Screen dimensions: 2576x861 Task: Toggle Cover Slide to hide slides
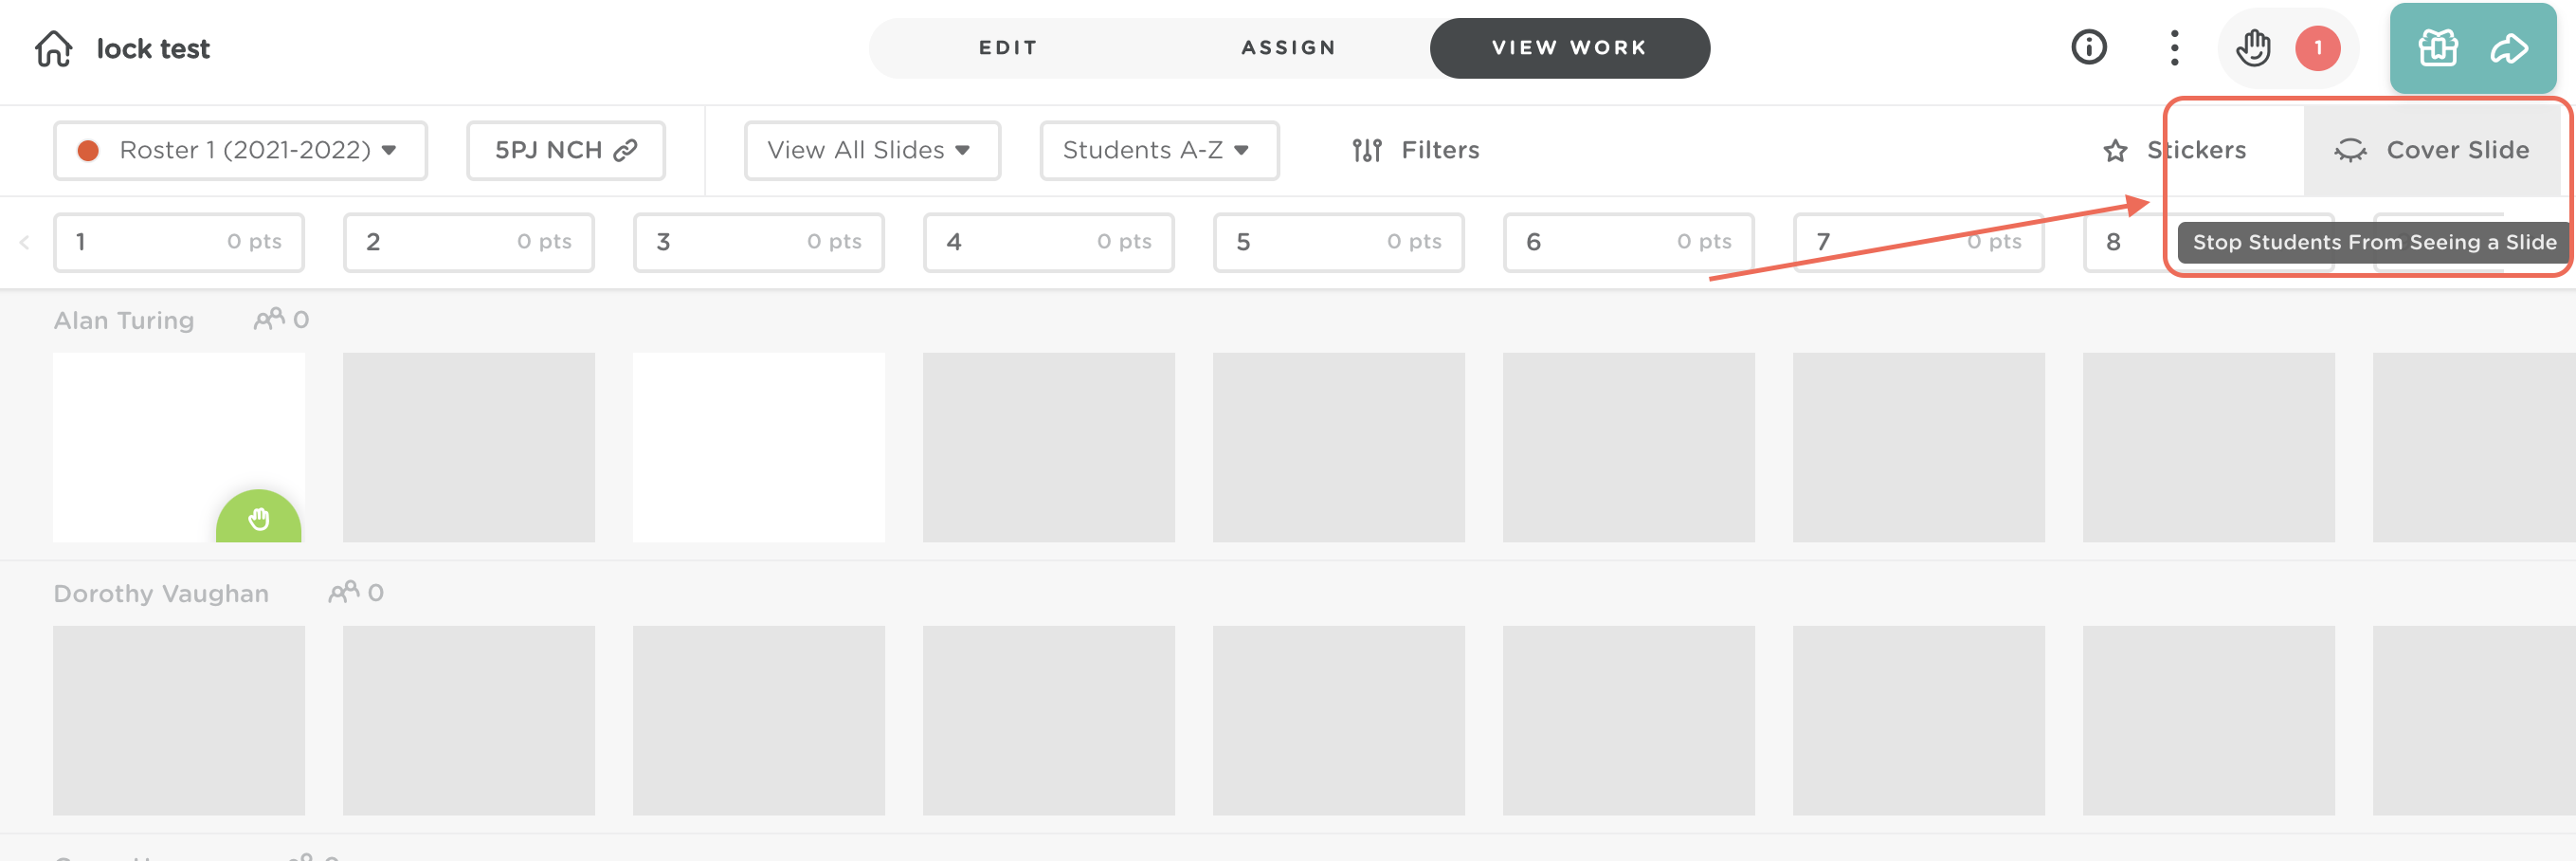pos(2431,150)
